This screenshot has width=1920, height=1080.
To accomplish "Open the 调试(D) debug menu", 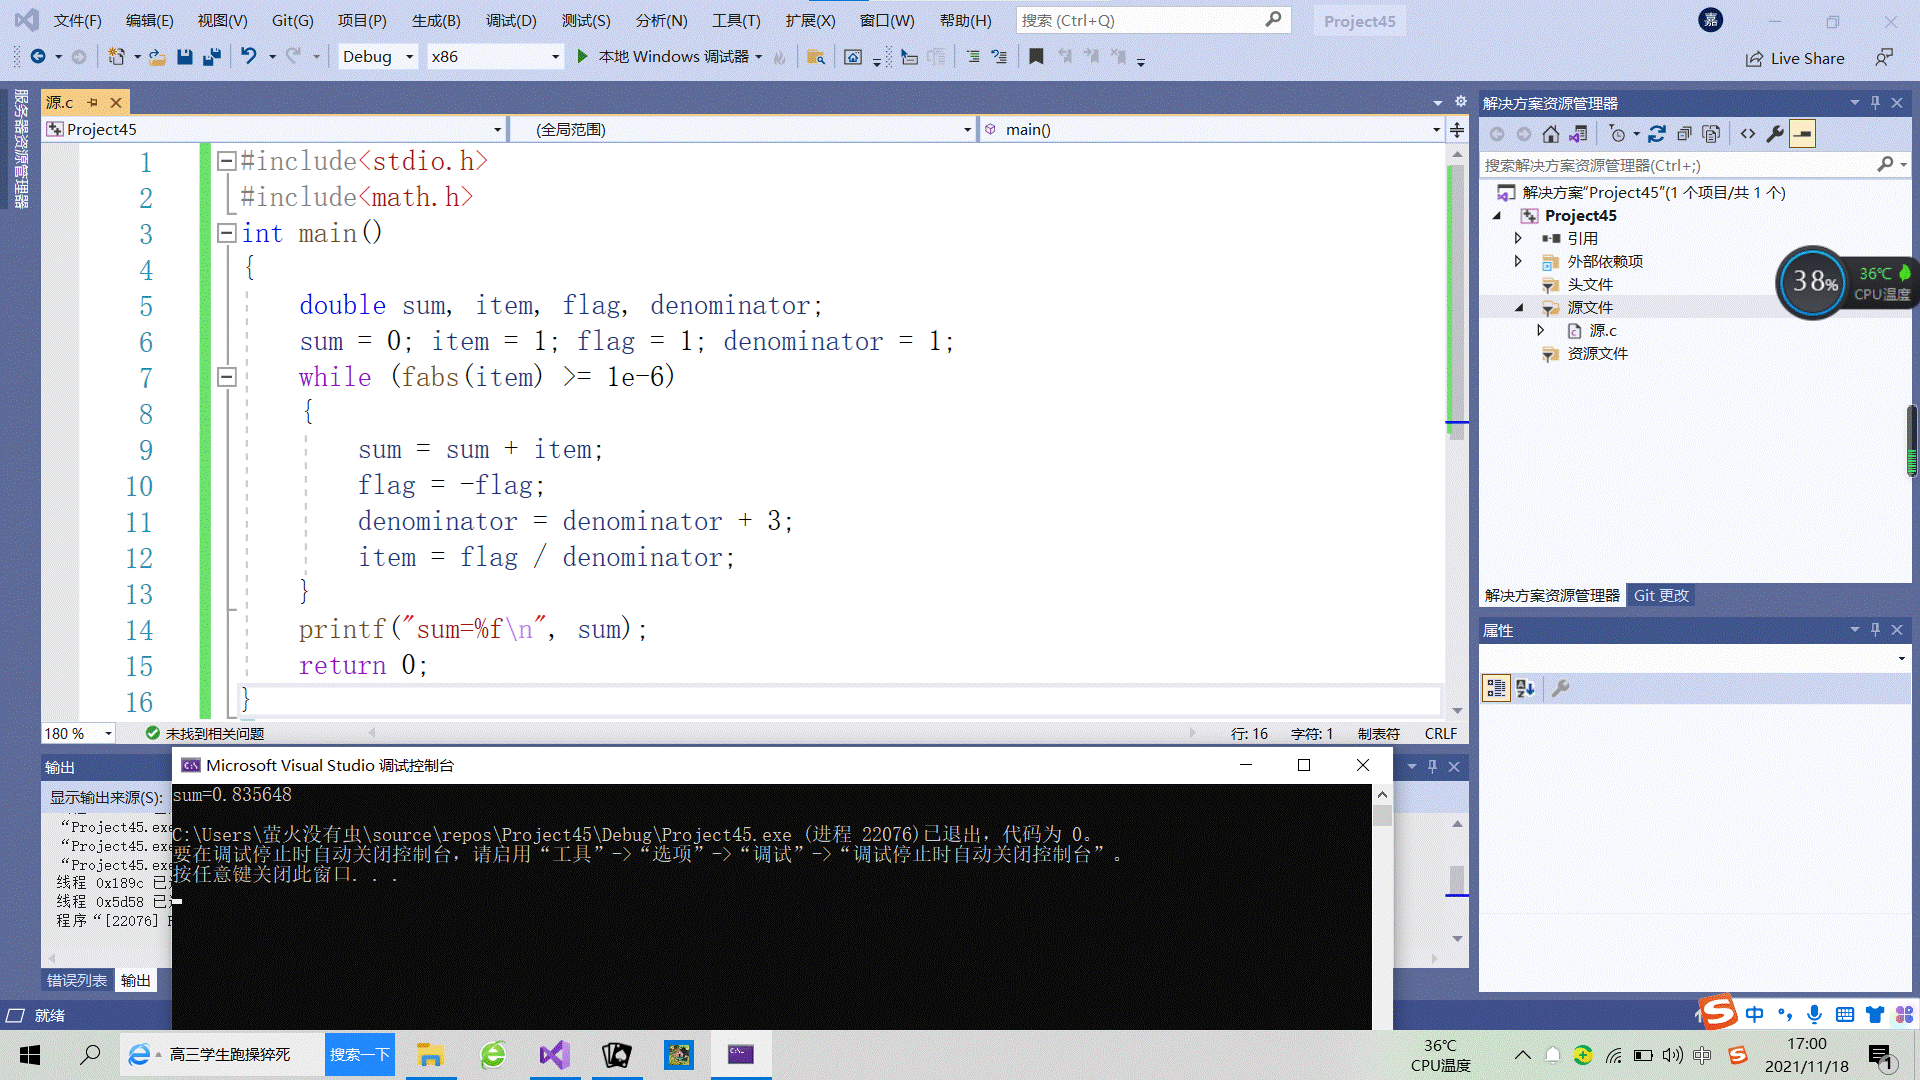I will [510, 20].
